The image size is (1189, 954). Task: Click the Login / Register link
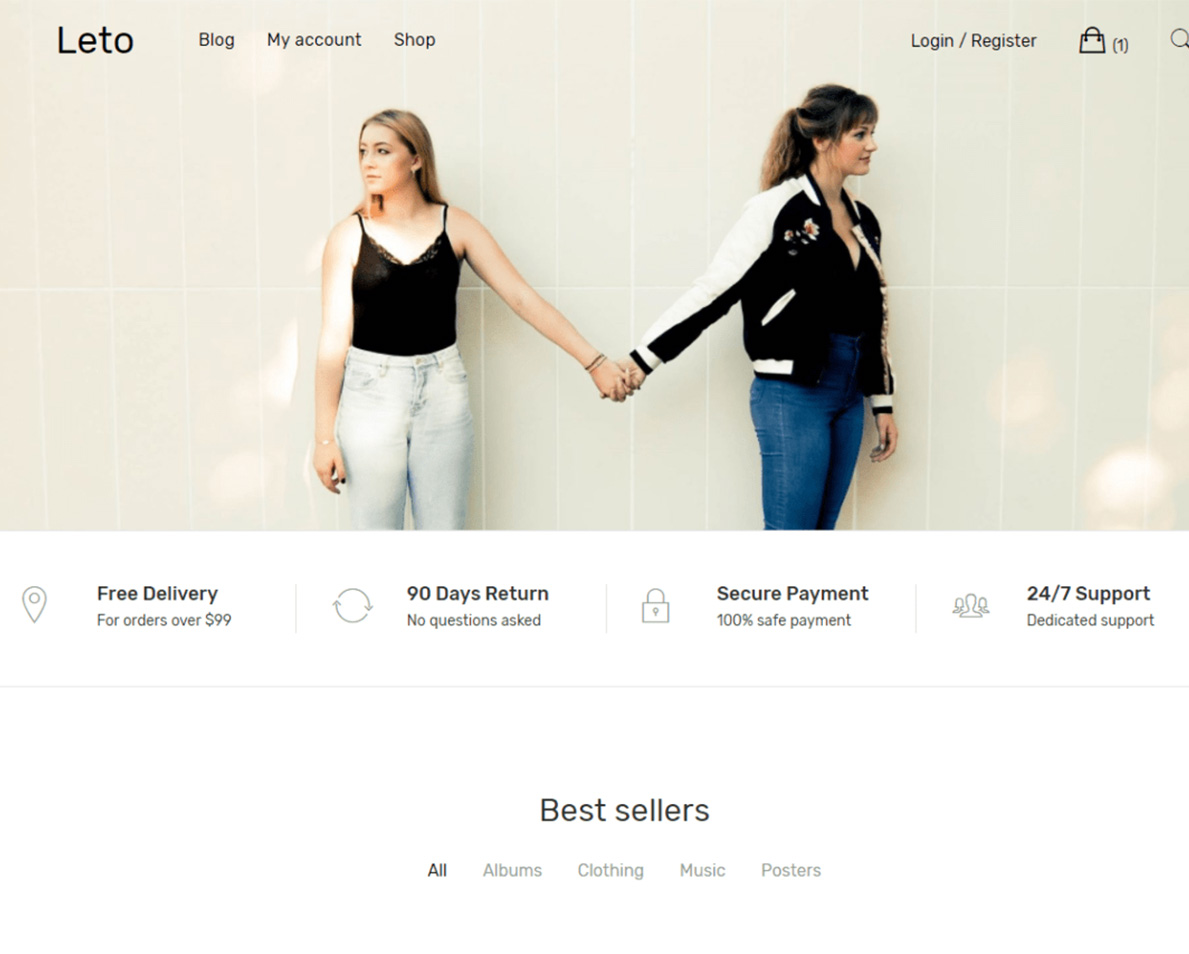click(x=973, y=41)
